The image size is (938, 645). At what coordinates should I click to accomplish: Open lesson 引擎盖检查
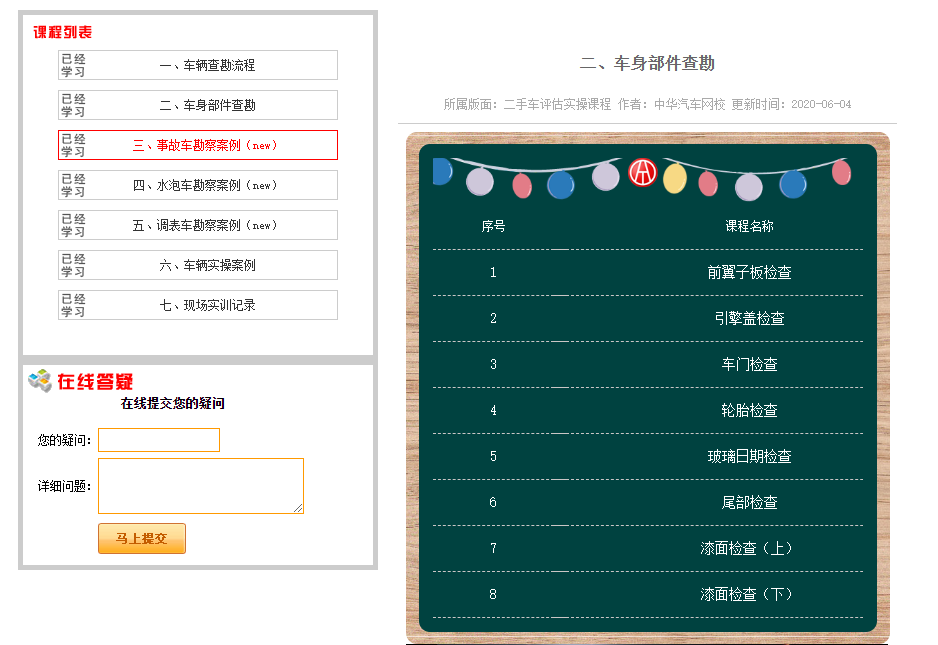coord(749,318)
